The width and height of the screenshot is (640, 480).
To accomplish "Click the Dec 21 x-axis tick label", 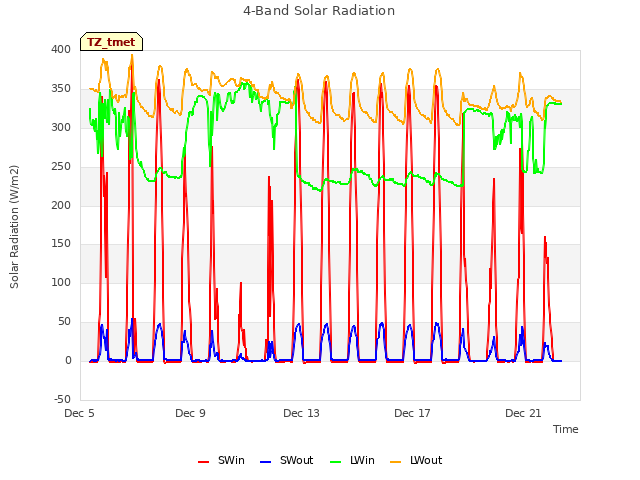I will pos(523,413).
